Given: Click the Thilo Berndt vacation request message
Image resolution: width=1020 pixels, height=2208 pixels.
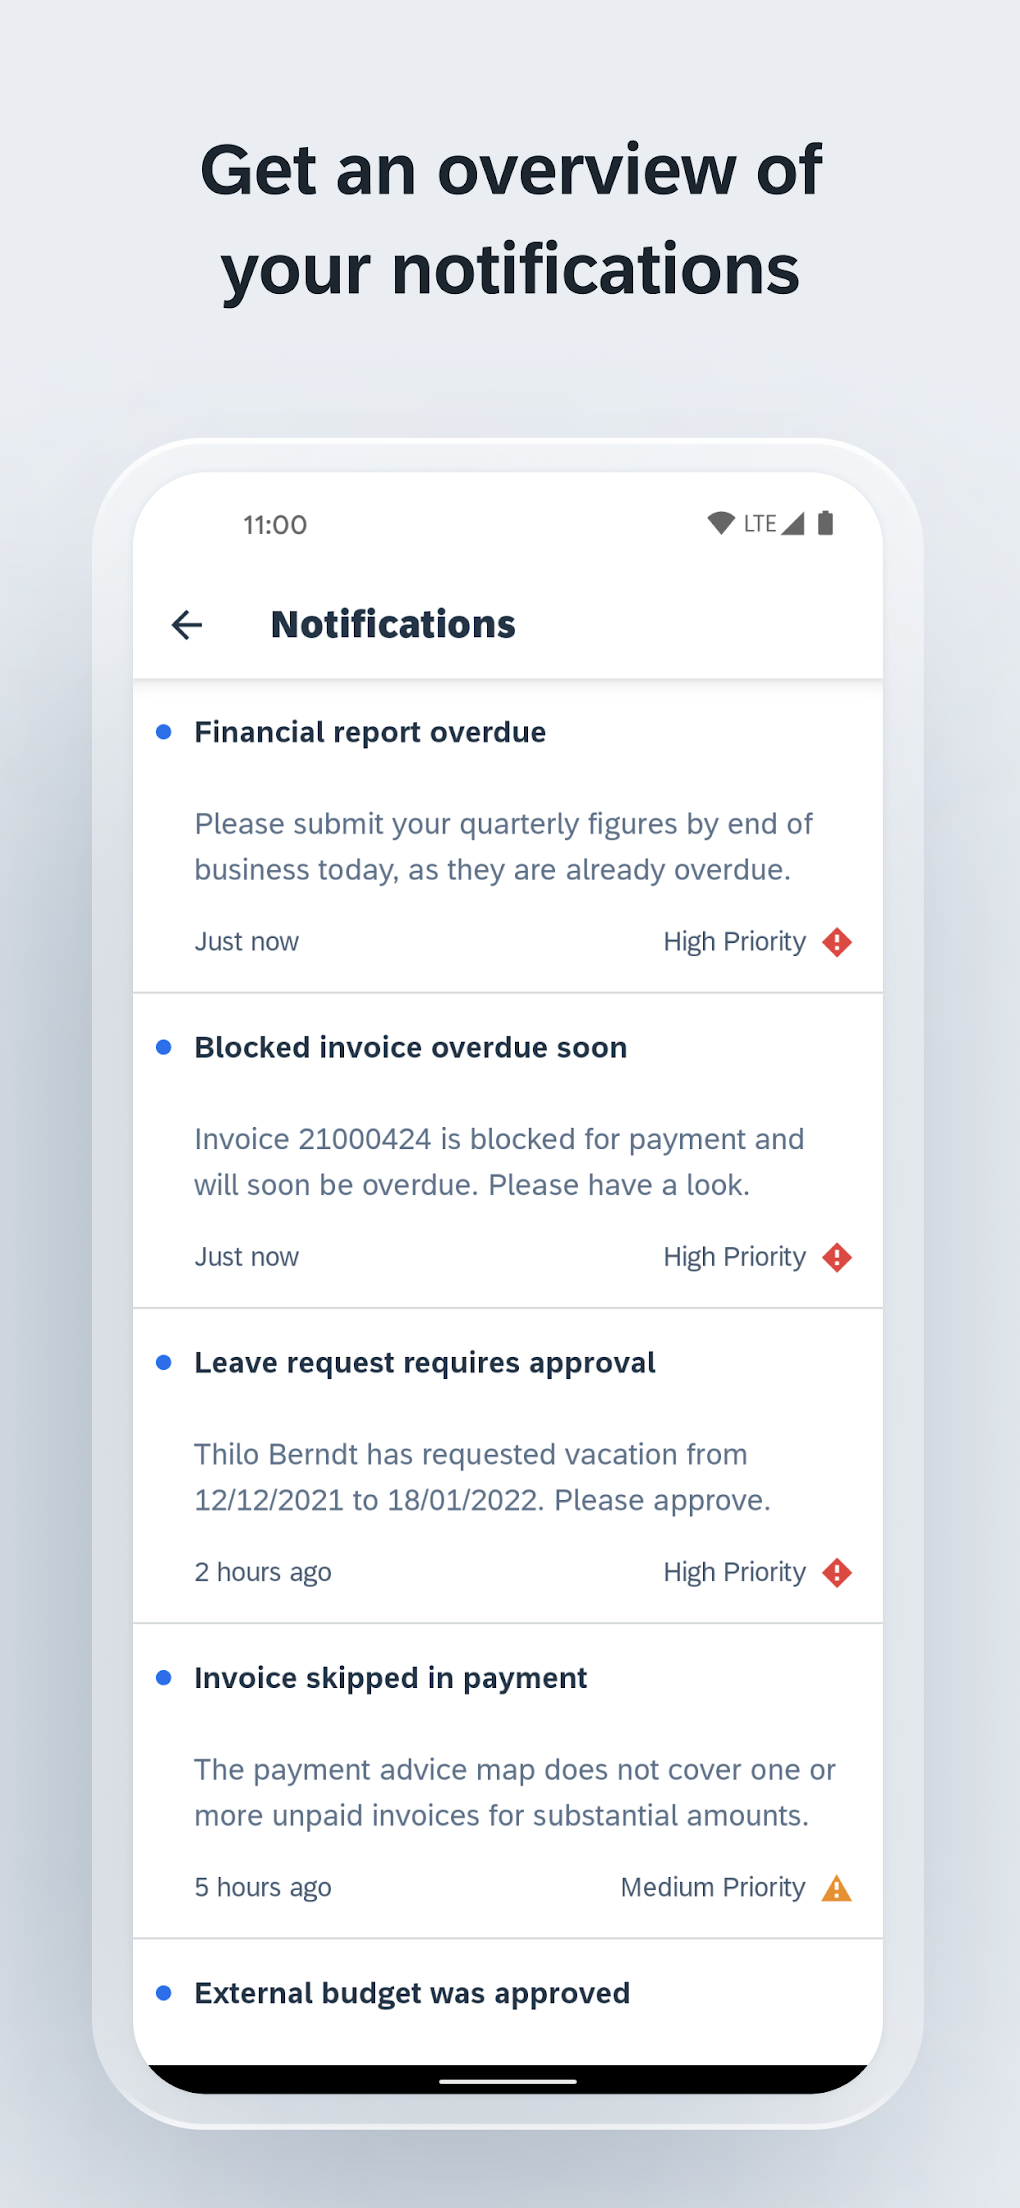Looking at the screenshot, I should point(482,1477).
